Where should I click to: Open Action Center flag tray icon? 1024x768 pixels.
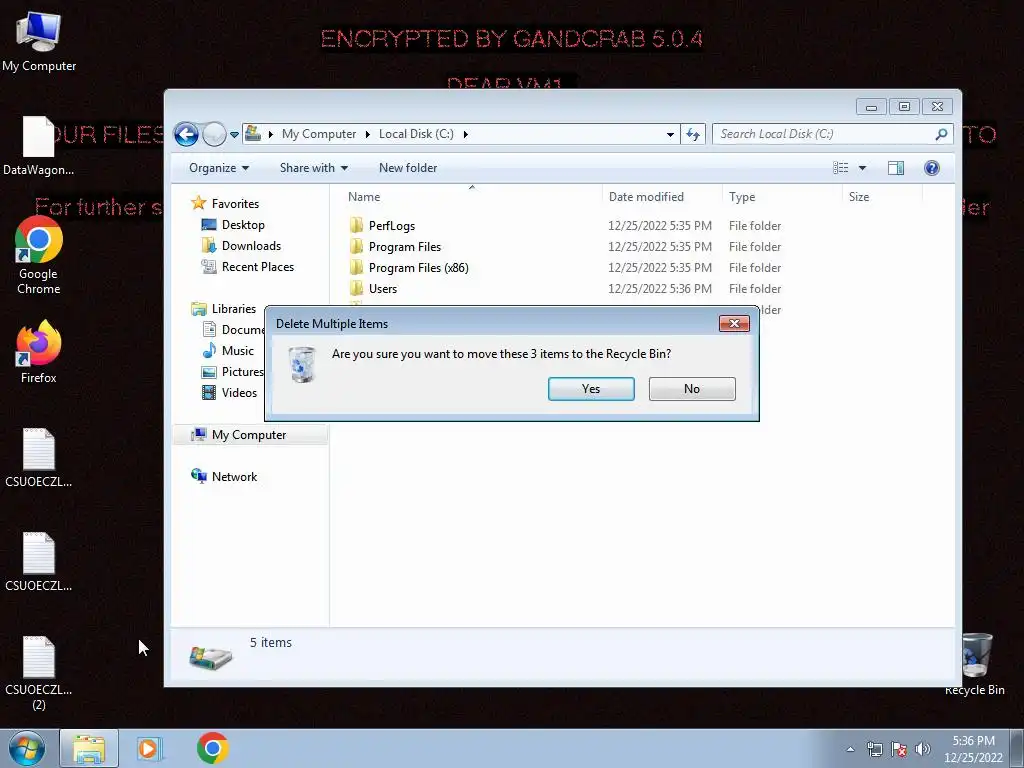[899, 750]
